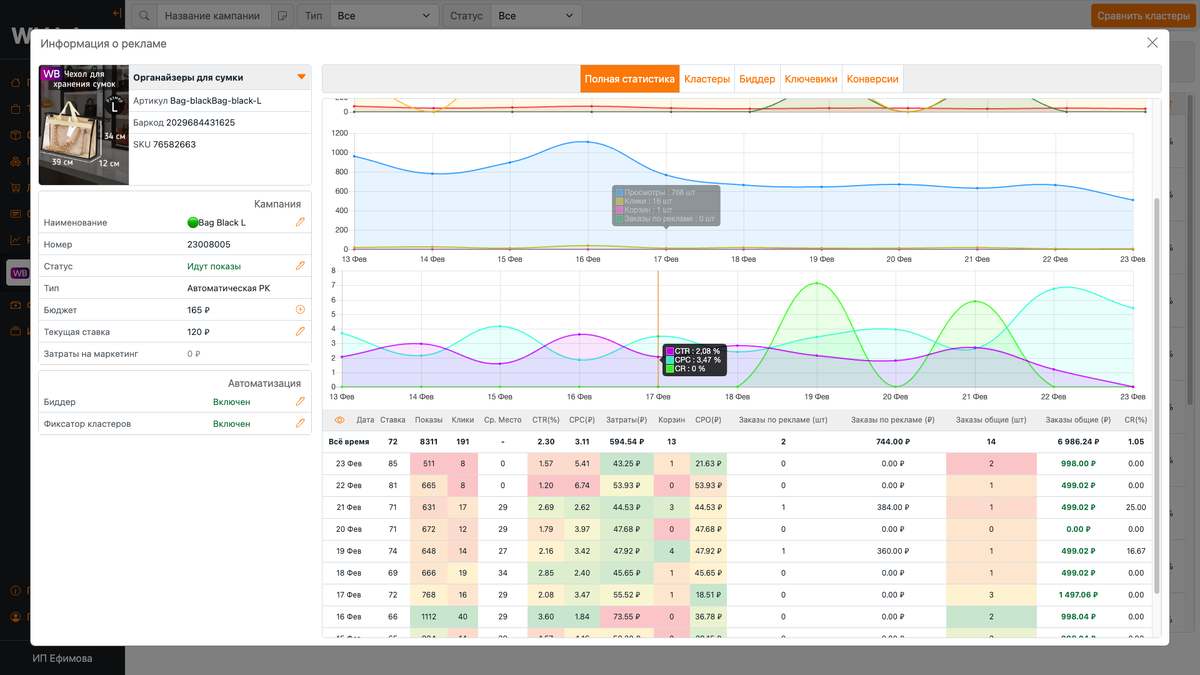The height and width of the screenshot is (675, 1200).
Task: Click the Название кампании search field
Action: (x=215, y=16)
